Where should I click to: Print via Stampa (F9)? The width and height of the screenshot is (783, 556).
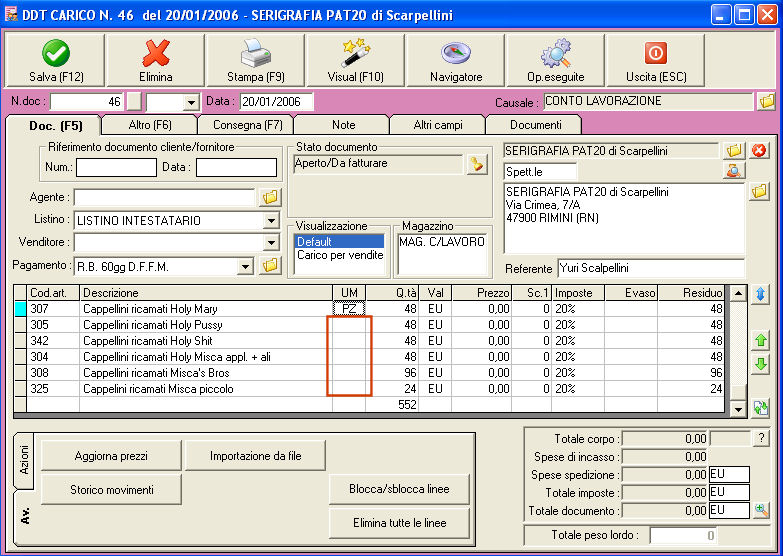pyautogui.click(x=256, y=60)
